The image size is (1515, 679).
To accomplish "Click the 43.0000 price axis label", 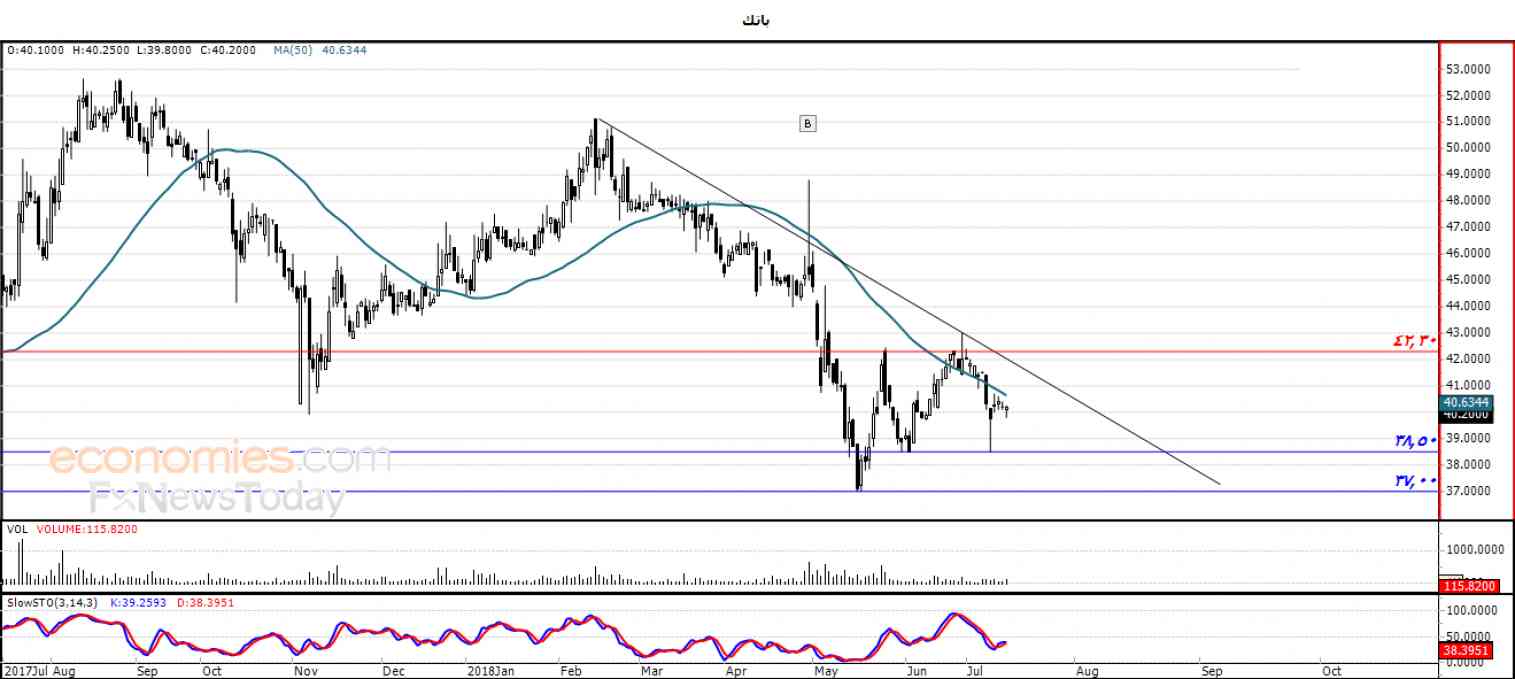I will point(1468,332).
